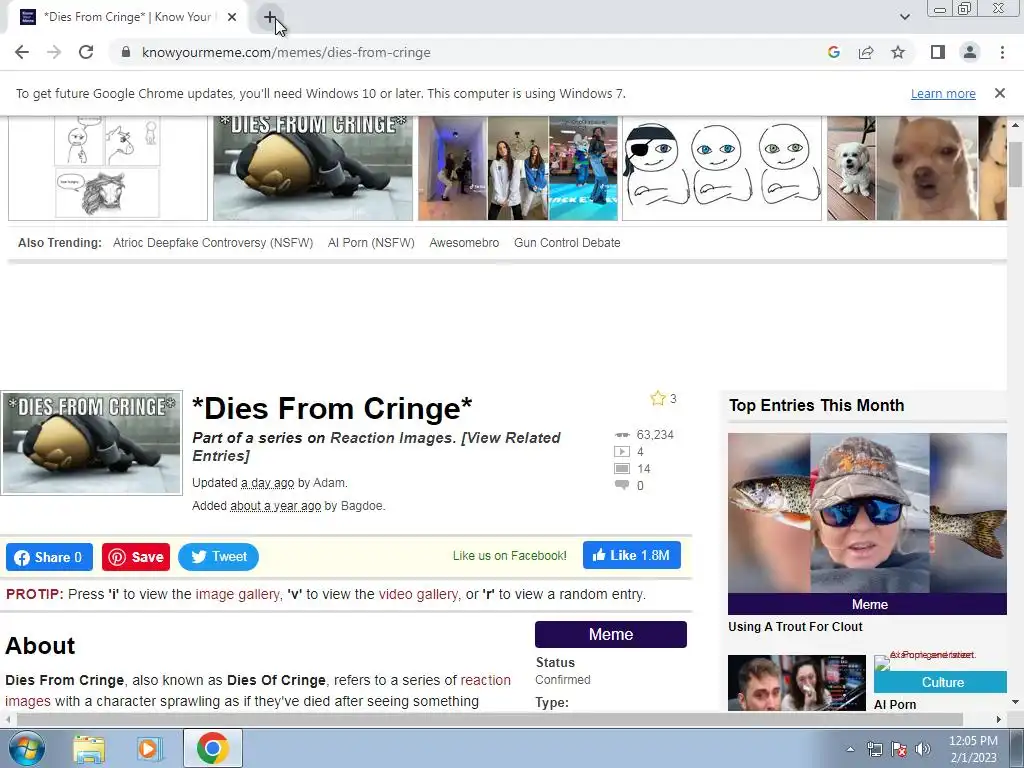Open clock showing 12:05 PM
The width and height of the screenshot is (1024, 768).
click(973, 749)
